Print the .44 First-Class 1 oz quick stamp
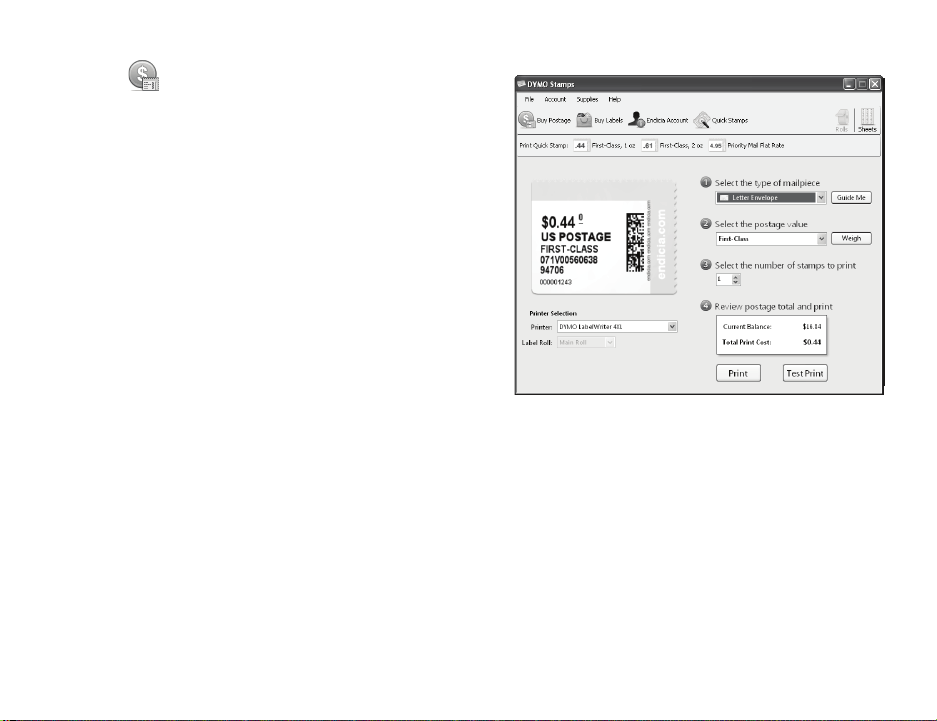The width and height of the screenshot is (937, 721). click(x=580, y=145)
